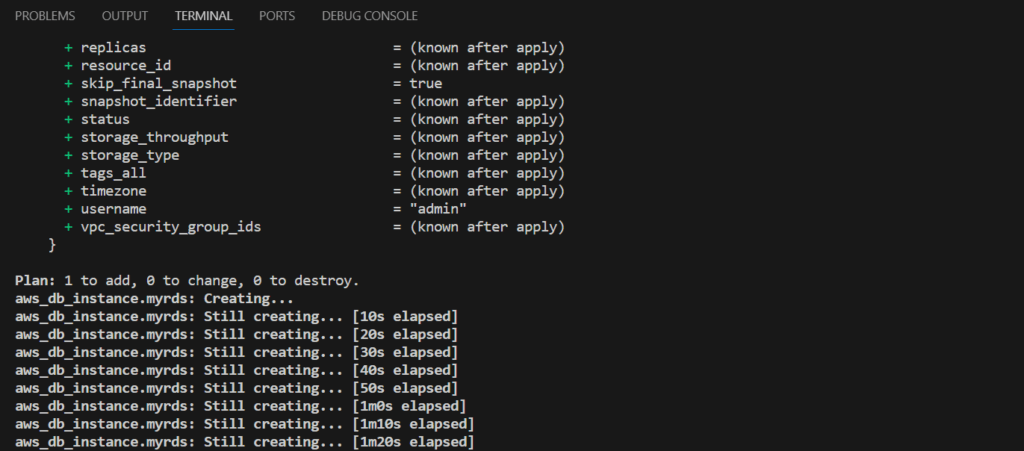Open the OUTPUT tab
This screenshot has height=451, width=1024.
tap(125, 16)
